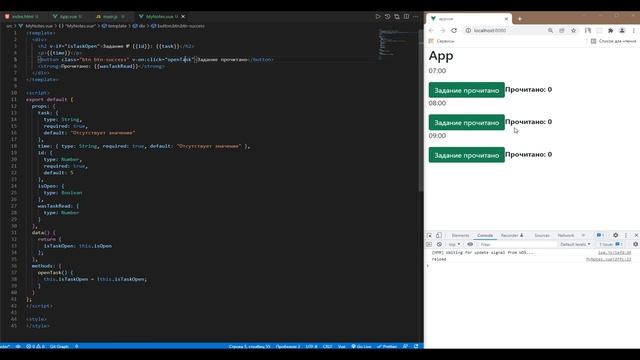
Task: Click errors and warnings count in status bar
Action: [x=36, y=346]
